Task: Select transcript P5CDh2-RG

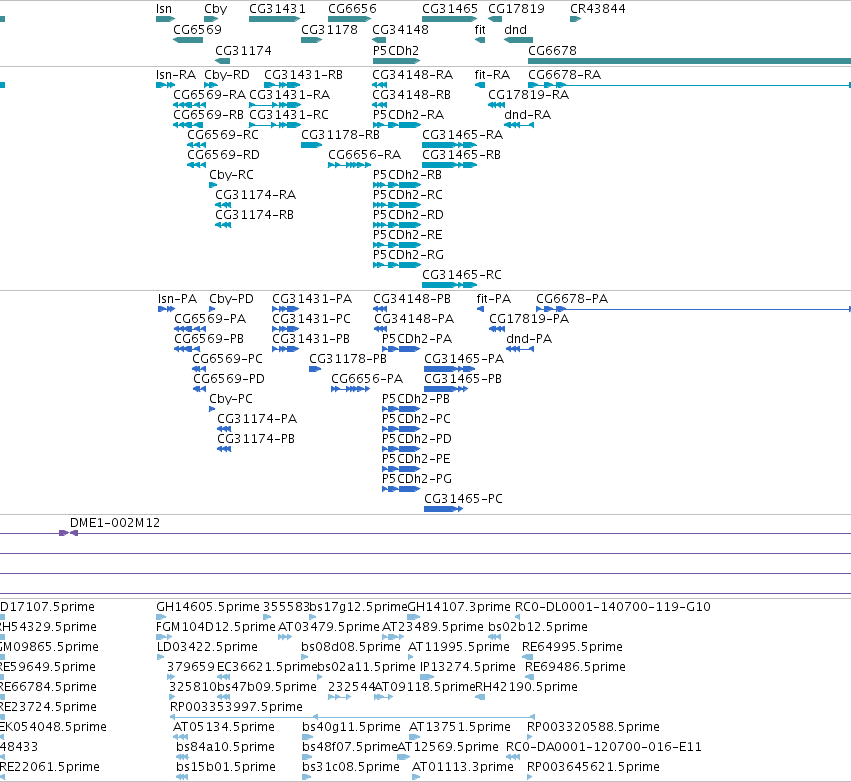Action: pos(408,255)
